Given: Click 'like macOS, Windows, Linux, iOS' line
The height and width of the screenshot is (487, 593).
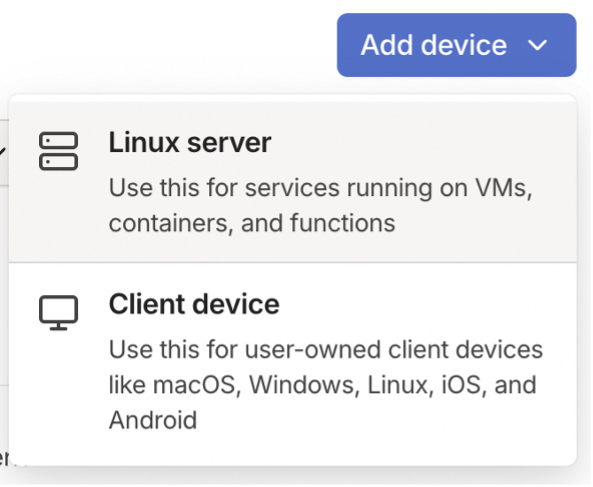Looking at the screenshot, I should tap(295, 385).
